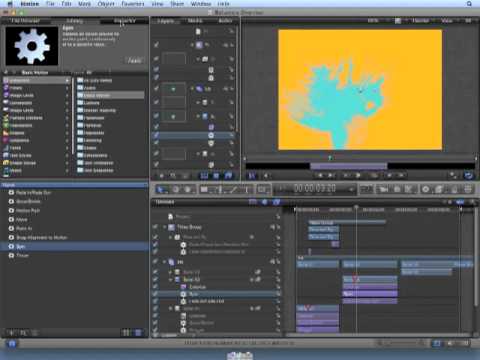Open the File menu

50,4
